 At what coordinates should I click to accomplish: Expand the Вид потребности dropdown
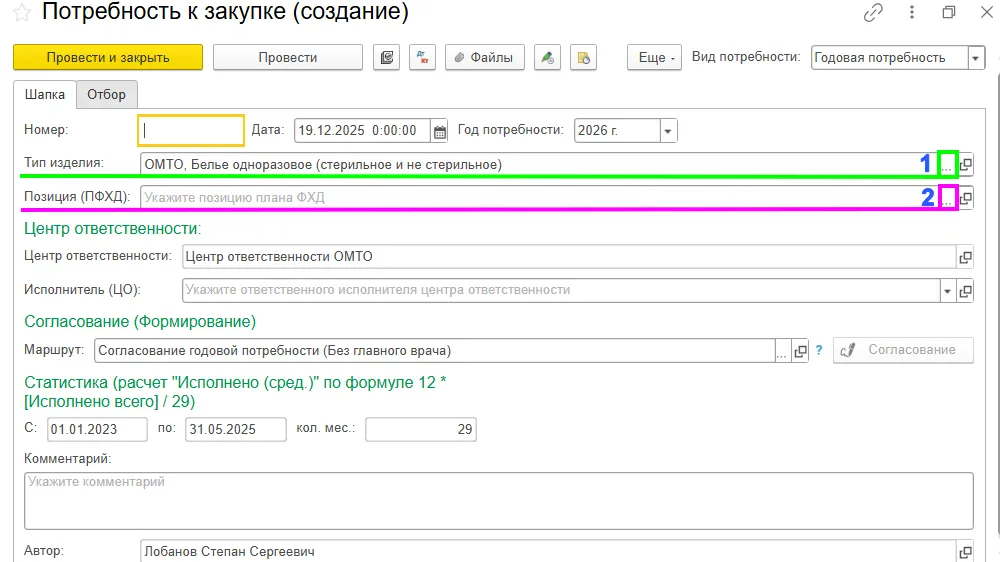976,58
